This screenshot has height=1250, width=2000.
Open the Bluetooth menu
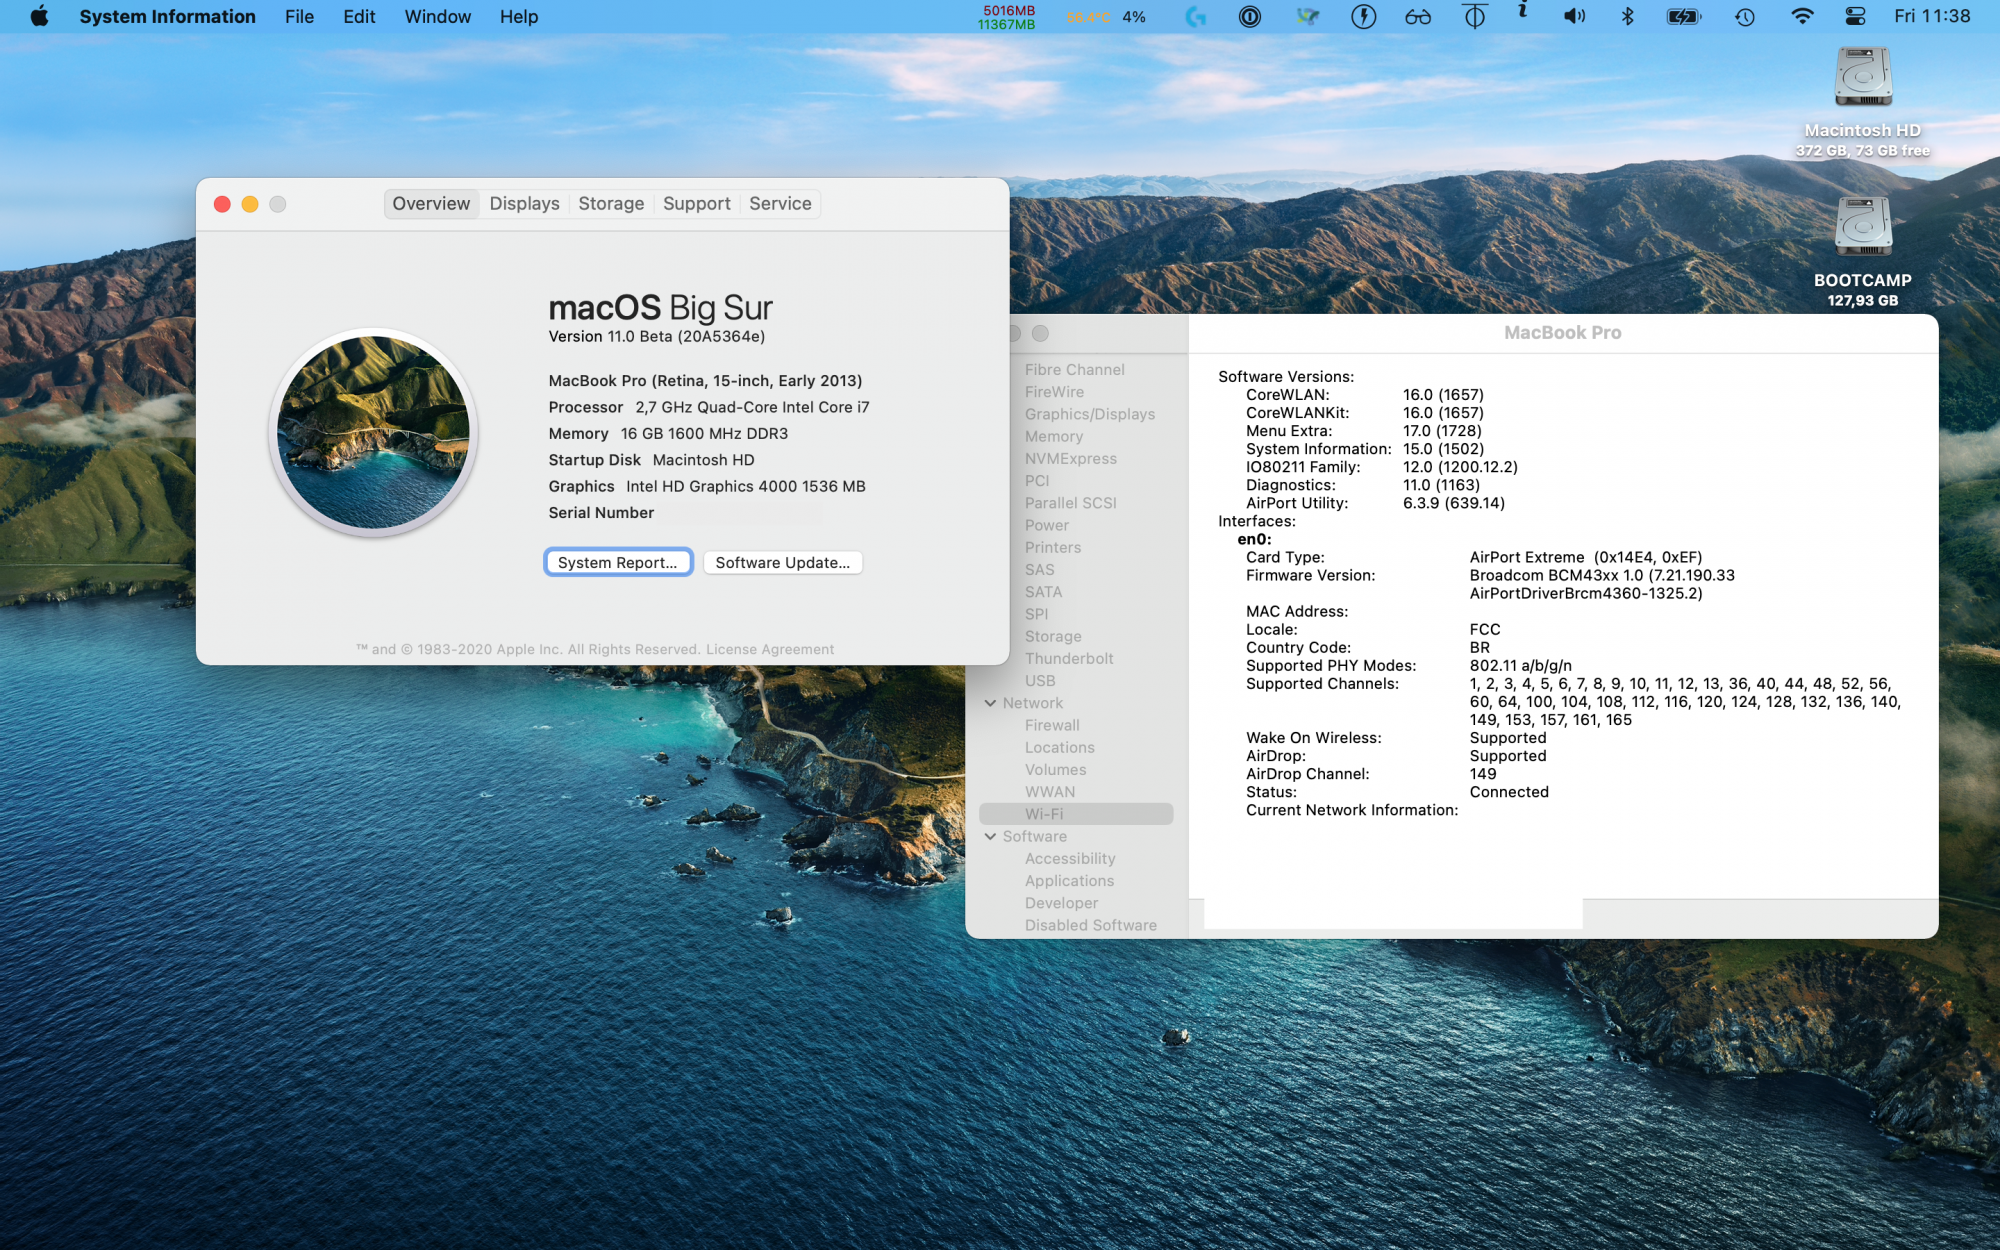1627,16
